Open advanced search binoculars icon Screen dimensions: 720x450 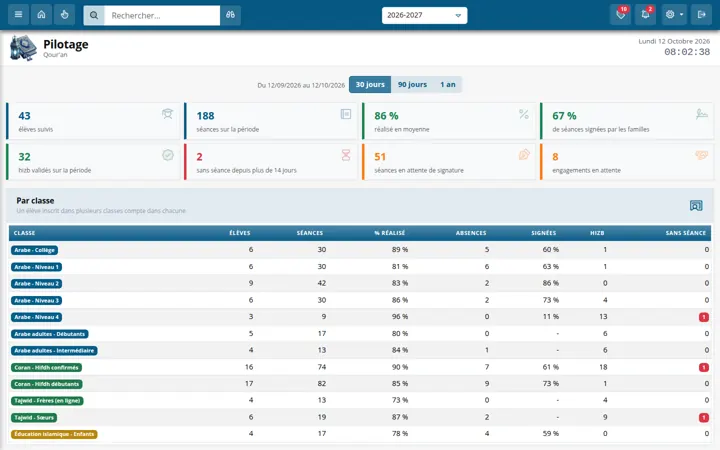click(x=231, y=15)
